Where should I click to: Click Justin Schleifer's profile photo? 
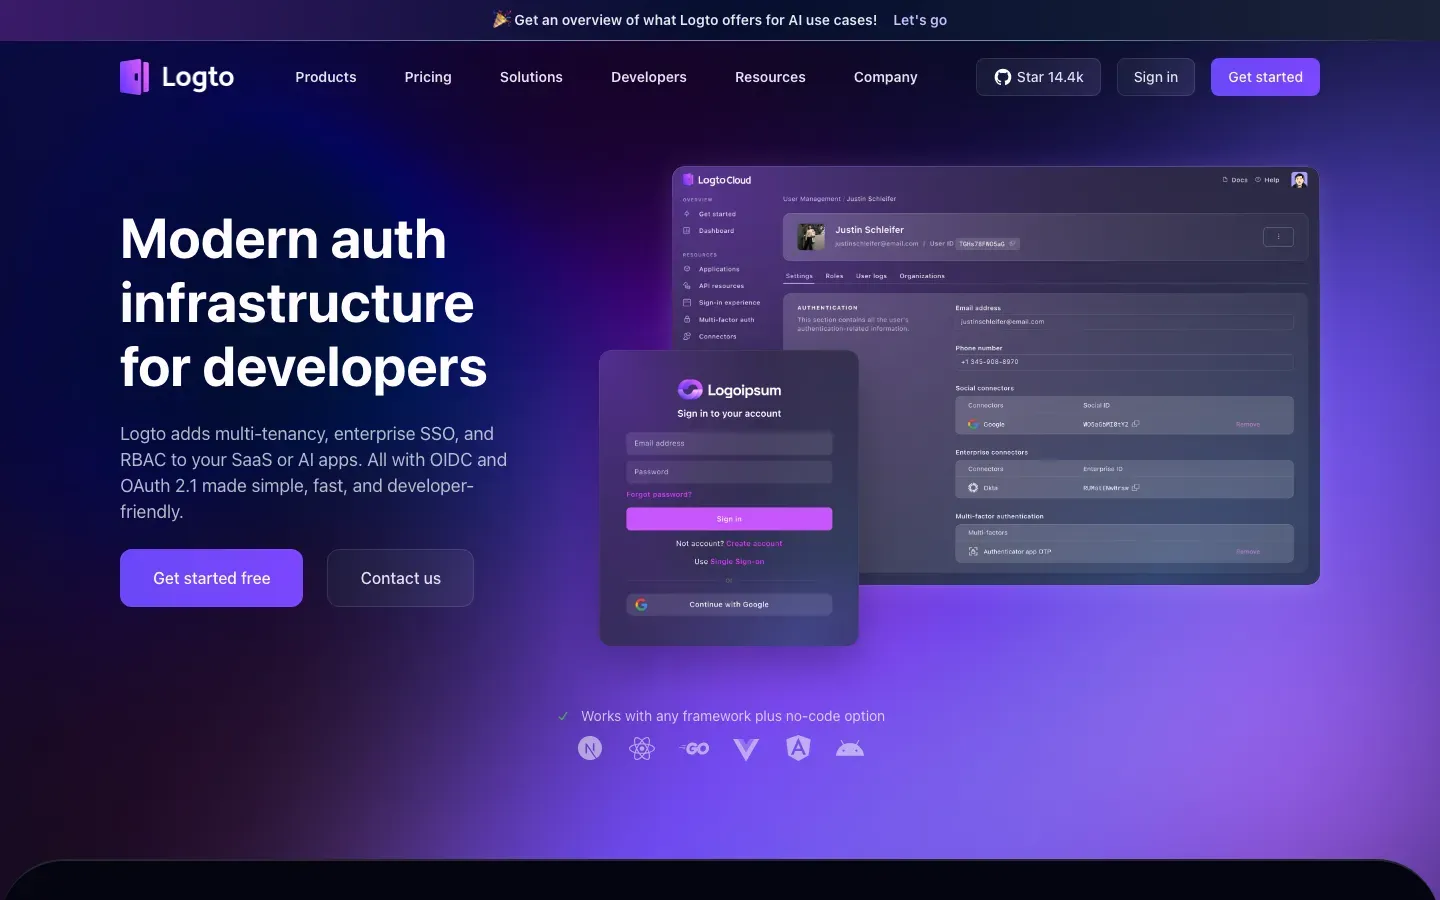(x=811, y=237)
